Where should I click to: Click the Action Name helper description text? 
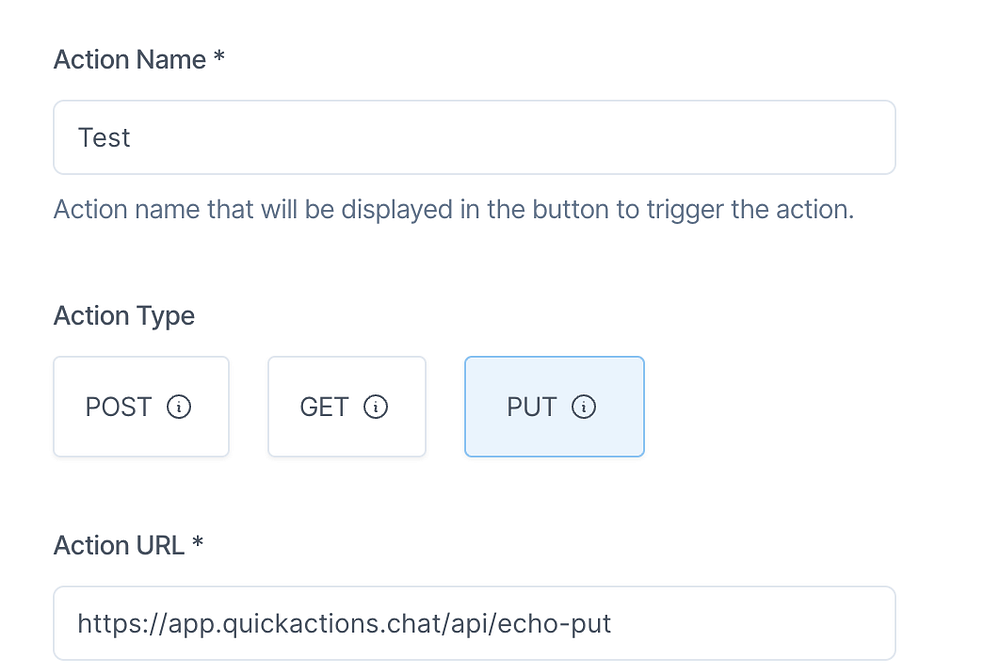(453, 211)
